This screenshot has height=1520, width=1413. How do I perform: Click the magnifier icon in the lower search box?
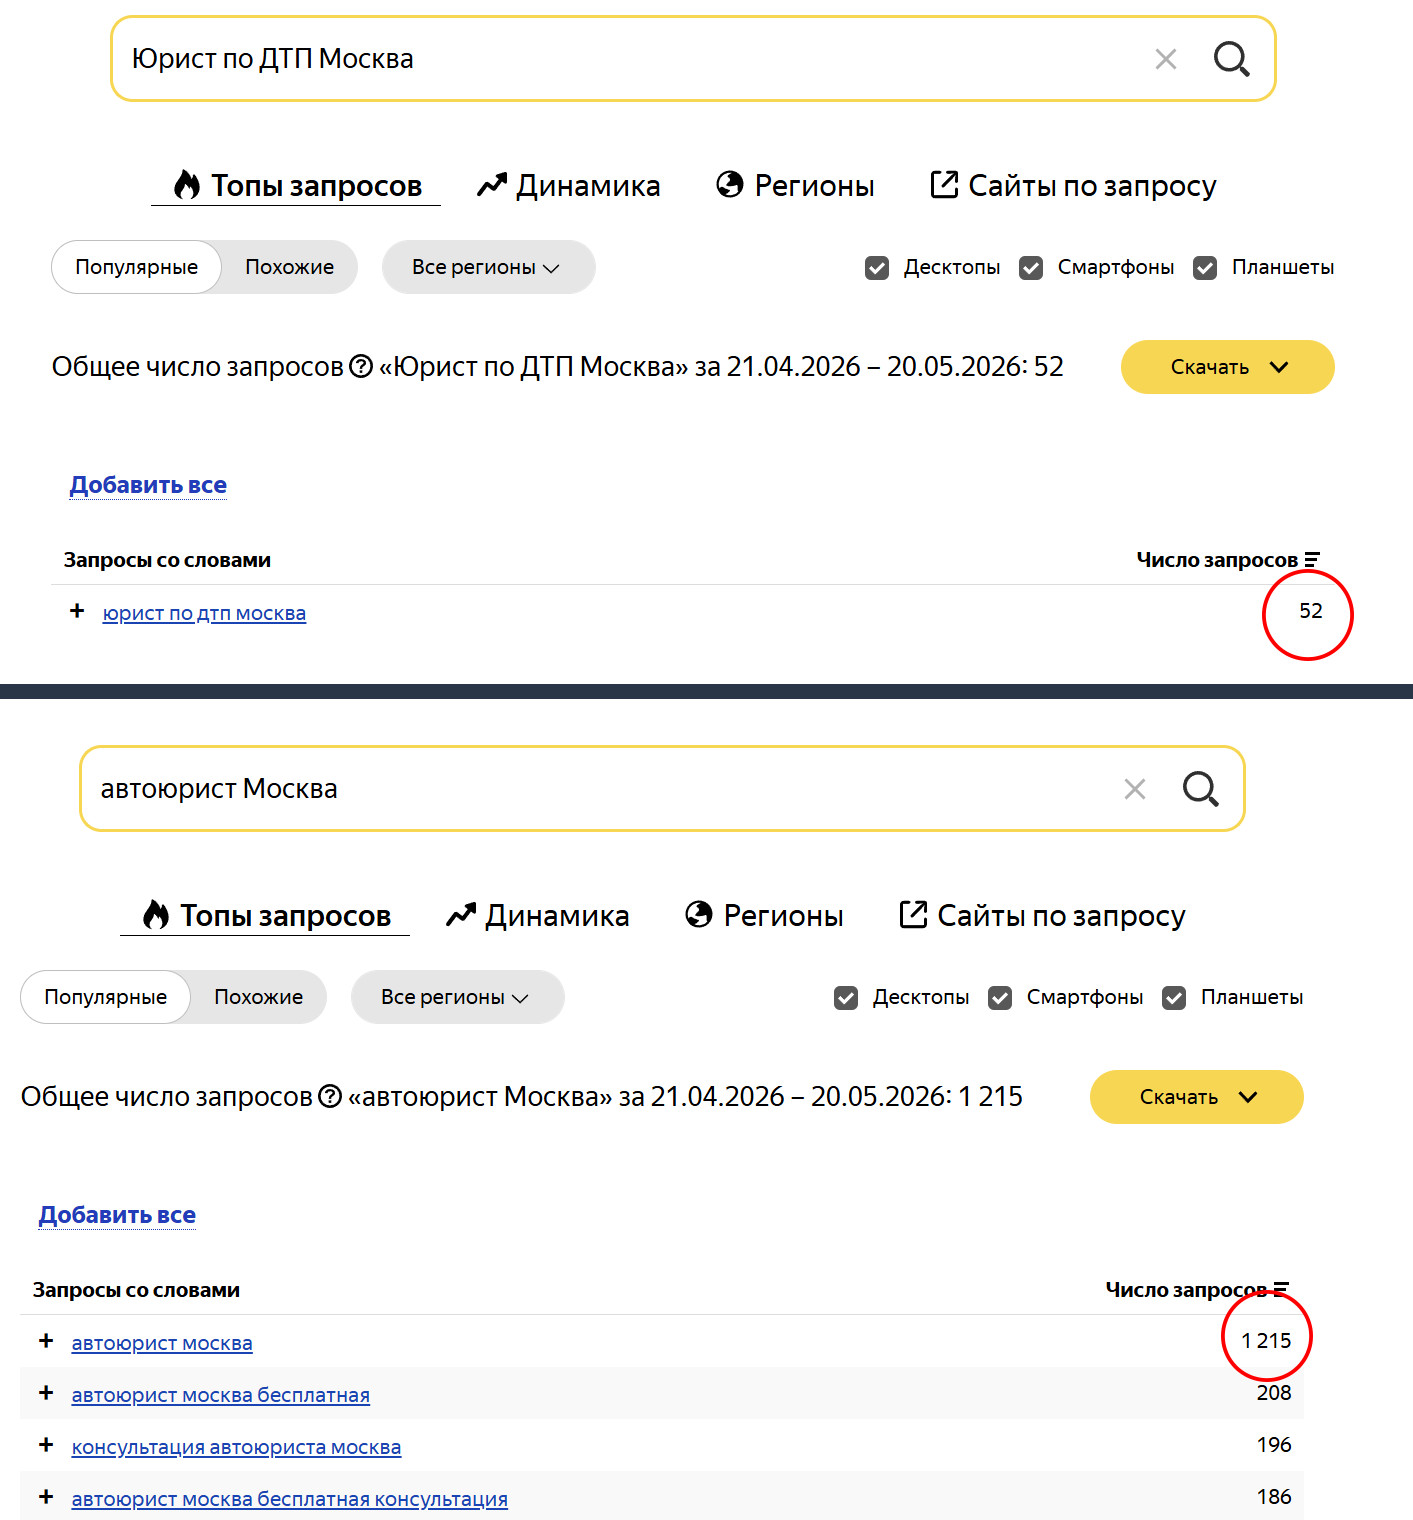(x=1200, y=789)
